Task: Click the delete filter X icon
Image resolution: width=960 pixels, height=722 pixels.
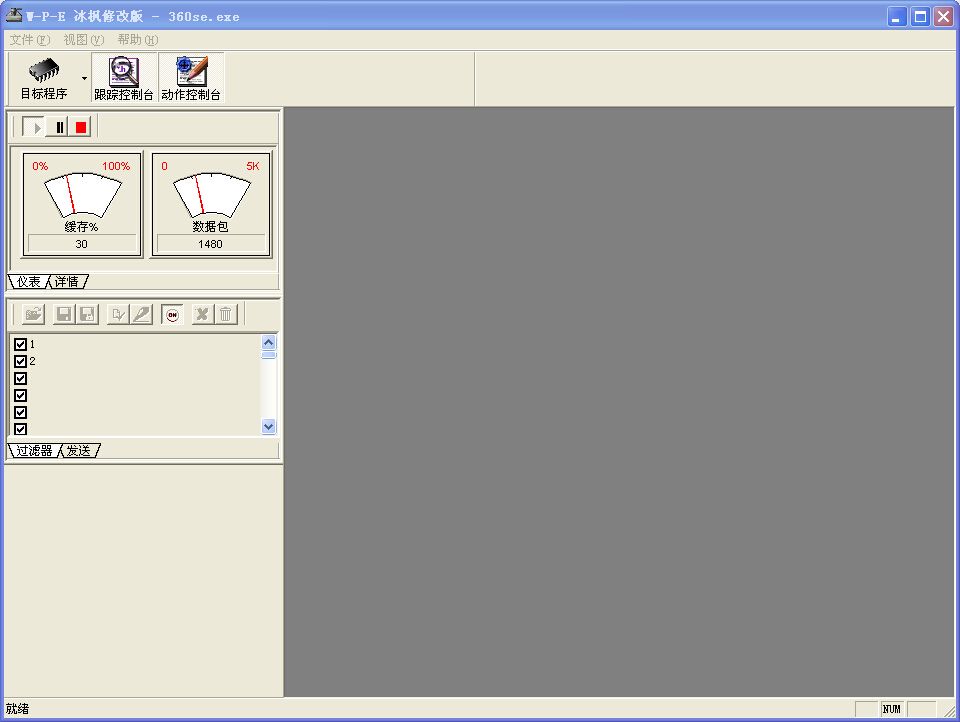Action: click(x=201, y=314)
